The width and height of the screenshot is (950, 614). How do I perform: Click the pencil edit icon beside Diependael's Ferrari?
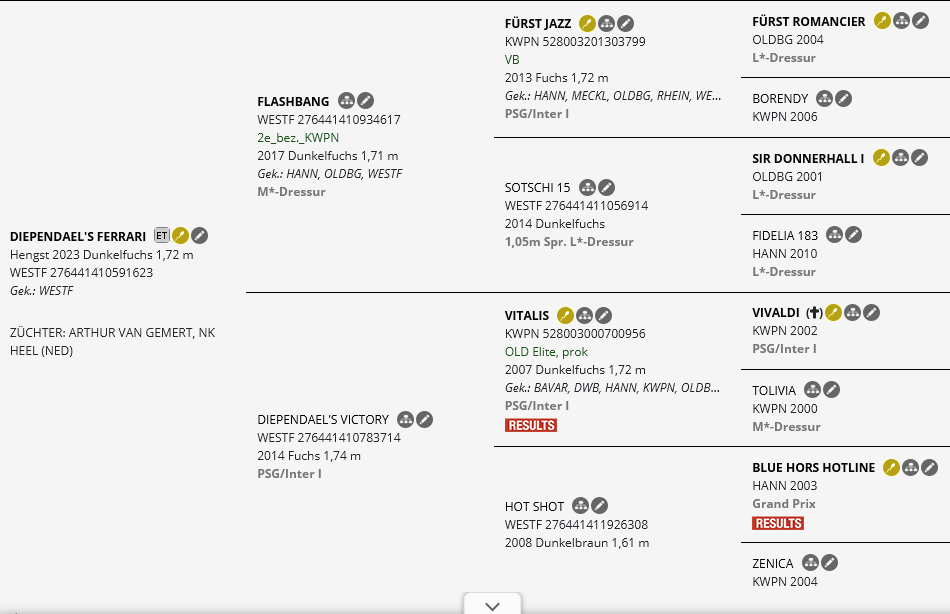coord(200,236)
